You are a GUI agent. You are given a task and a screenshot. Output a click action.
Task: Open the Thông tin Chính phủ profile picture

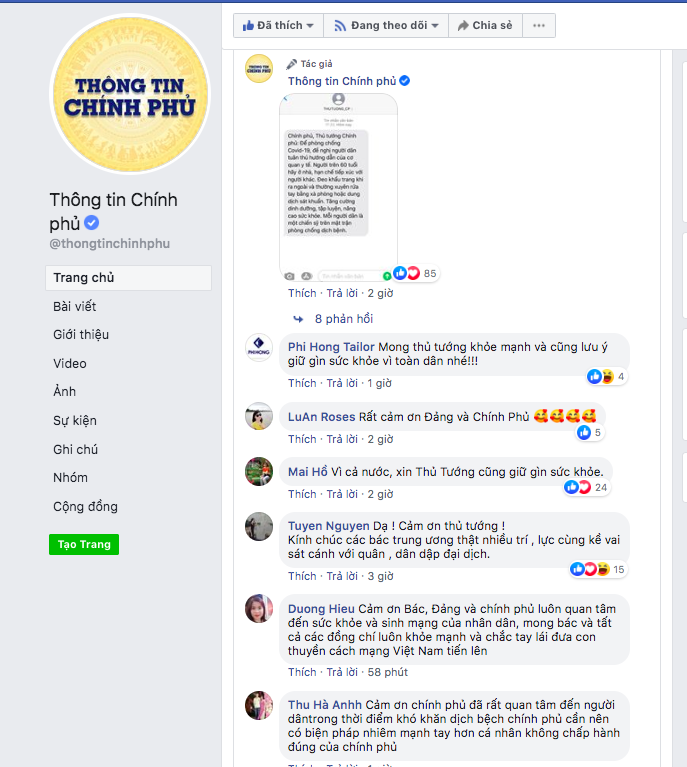[130, 94]
